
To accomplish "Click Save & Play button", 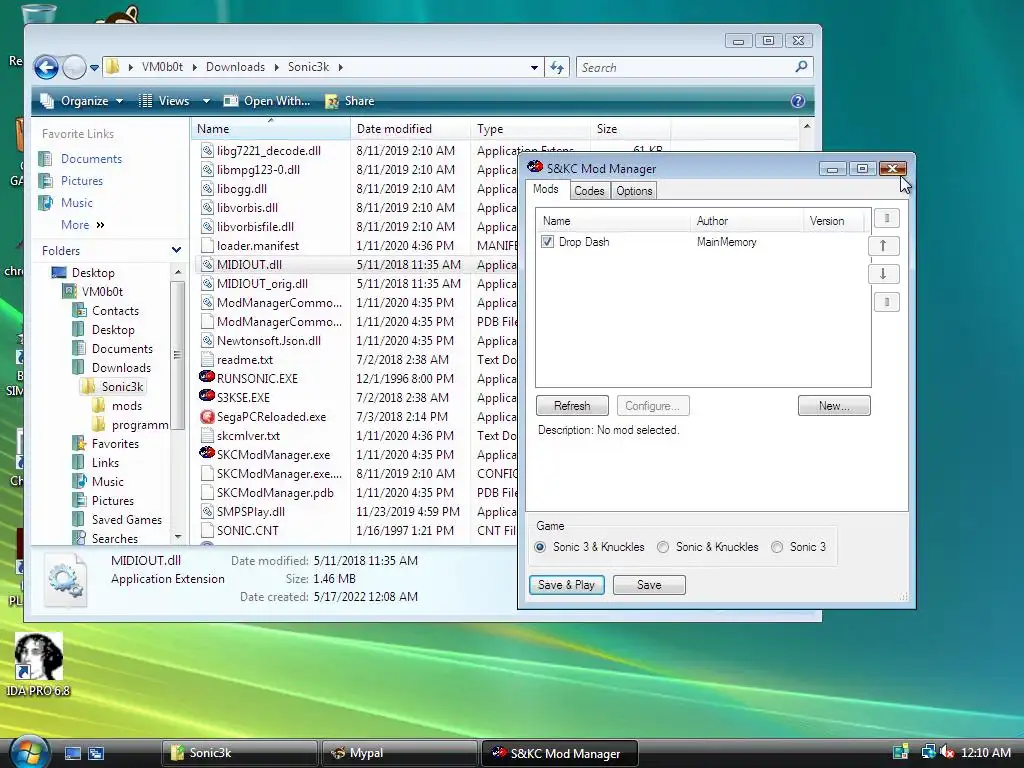I will tap(566, 585).
